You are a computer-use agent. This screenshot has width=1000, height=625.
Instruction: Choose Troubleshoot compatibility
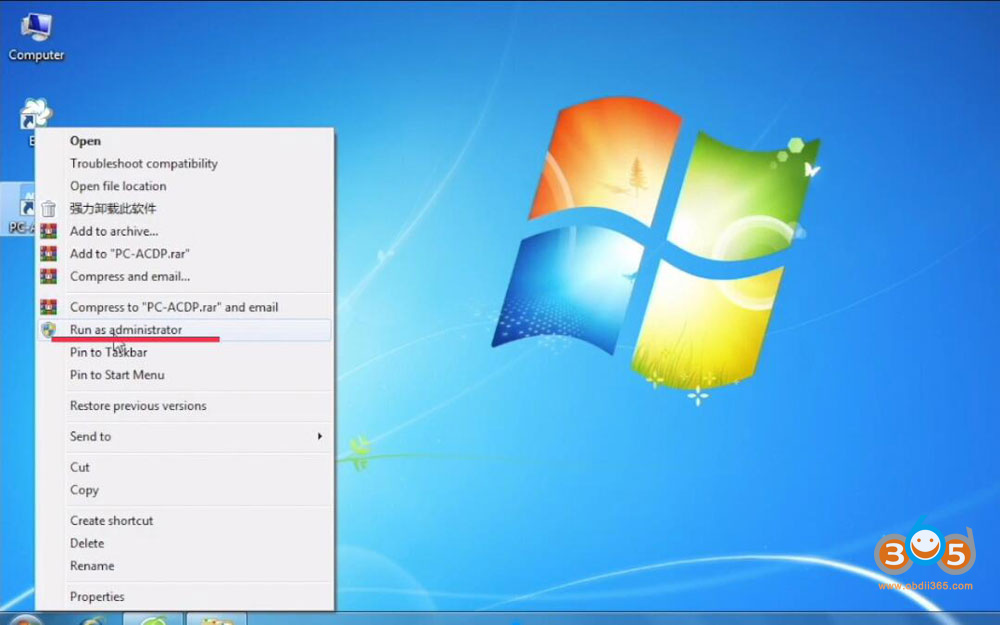click(143, 164)
